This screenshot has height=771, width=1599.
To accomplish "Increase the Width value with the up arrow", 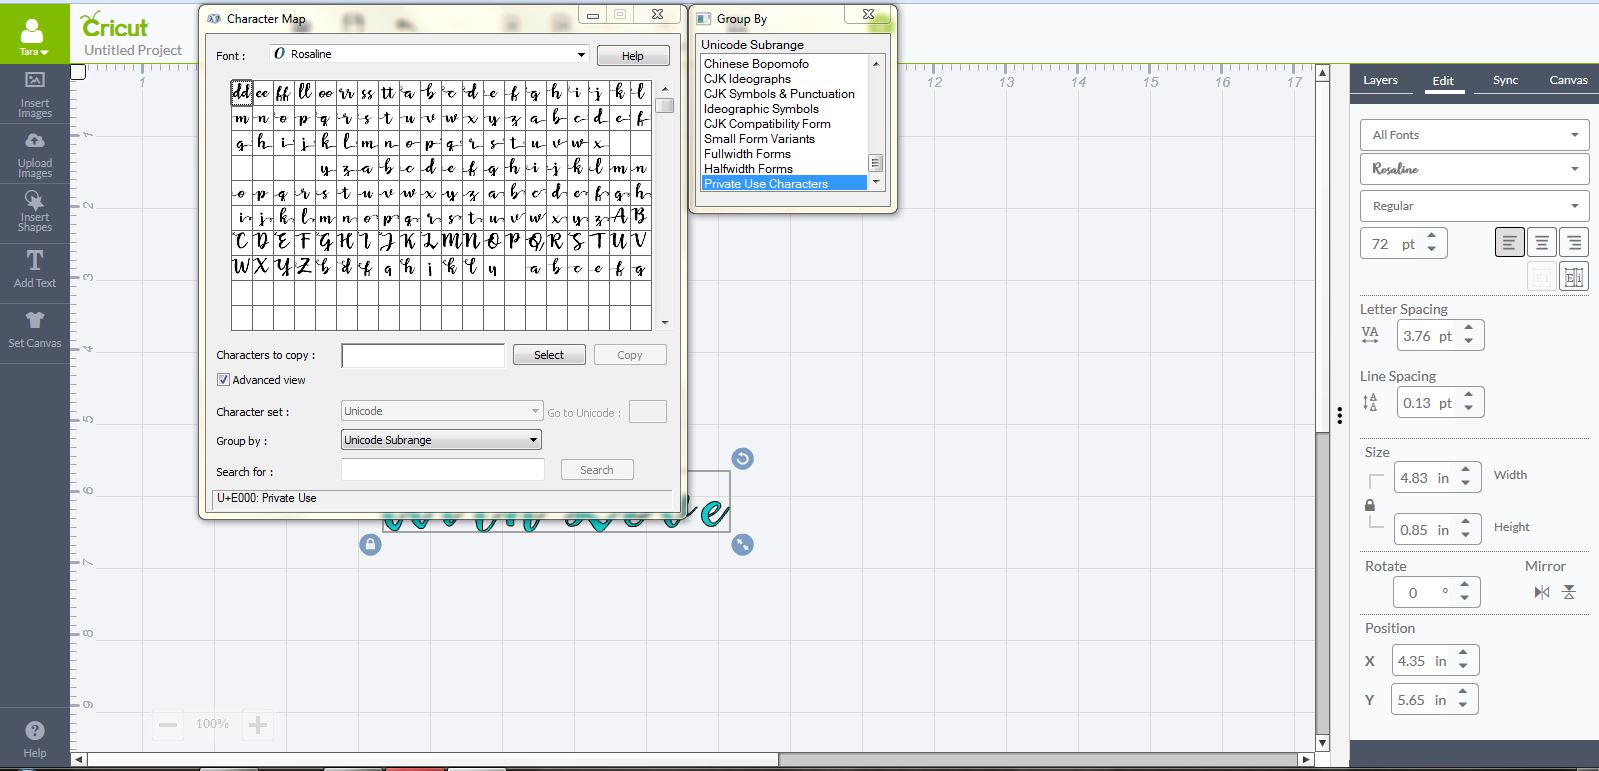I will coord(1466,471).
